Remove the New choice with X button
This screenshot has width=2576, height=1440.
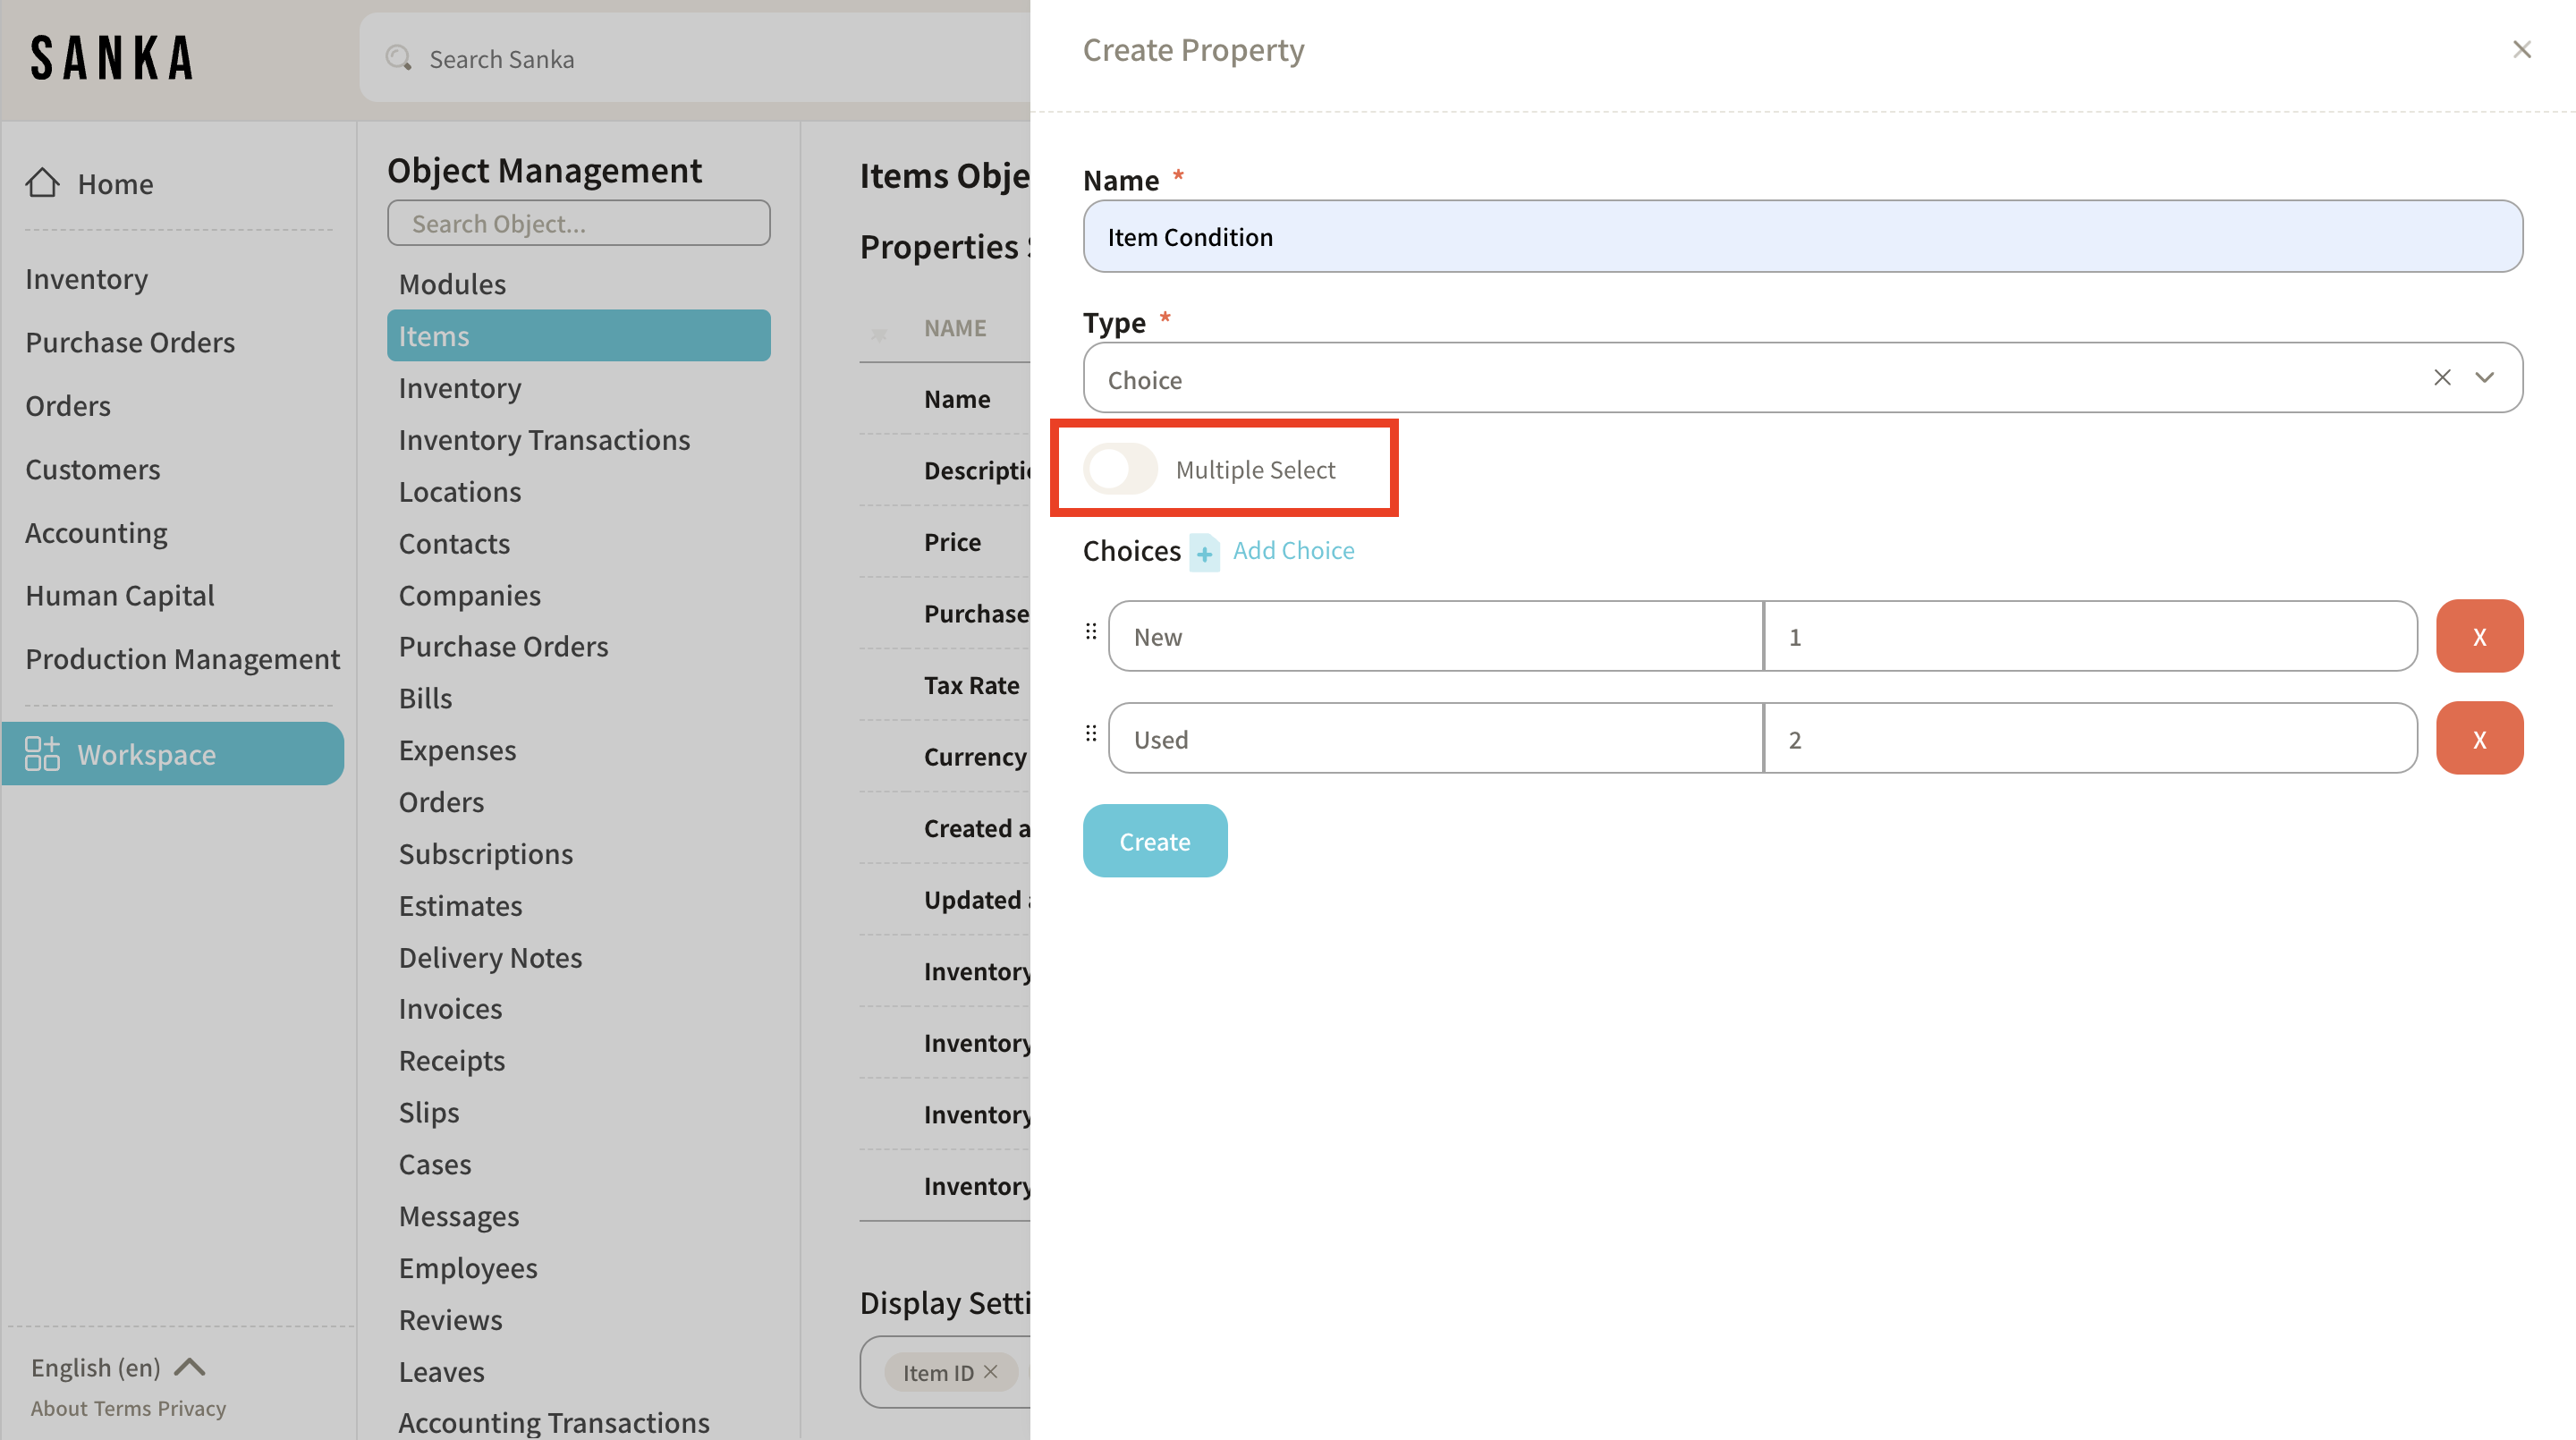click(2479, 636)
